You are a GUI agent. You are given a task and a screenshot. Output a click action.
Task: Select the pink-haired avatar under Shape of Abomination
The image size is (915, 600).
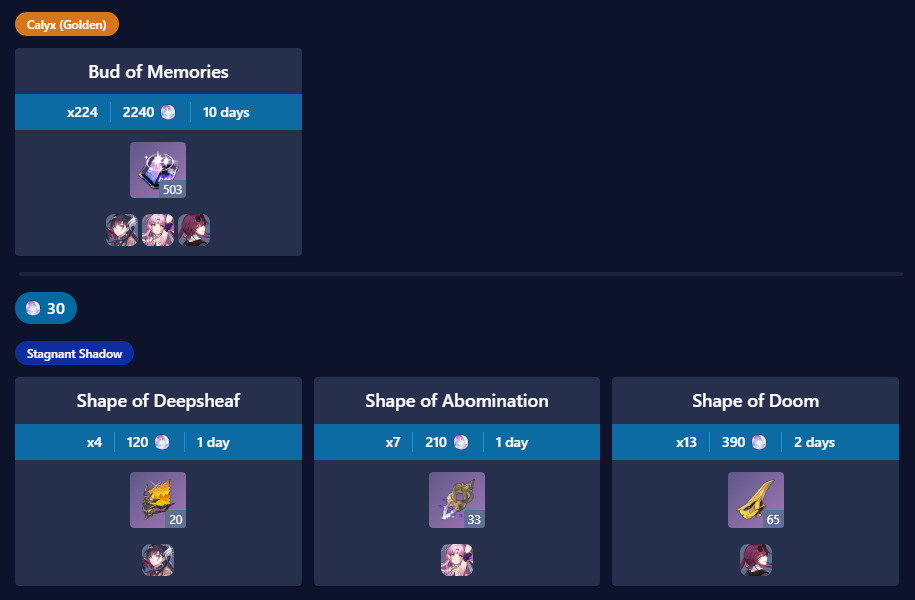[457, 560]
